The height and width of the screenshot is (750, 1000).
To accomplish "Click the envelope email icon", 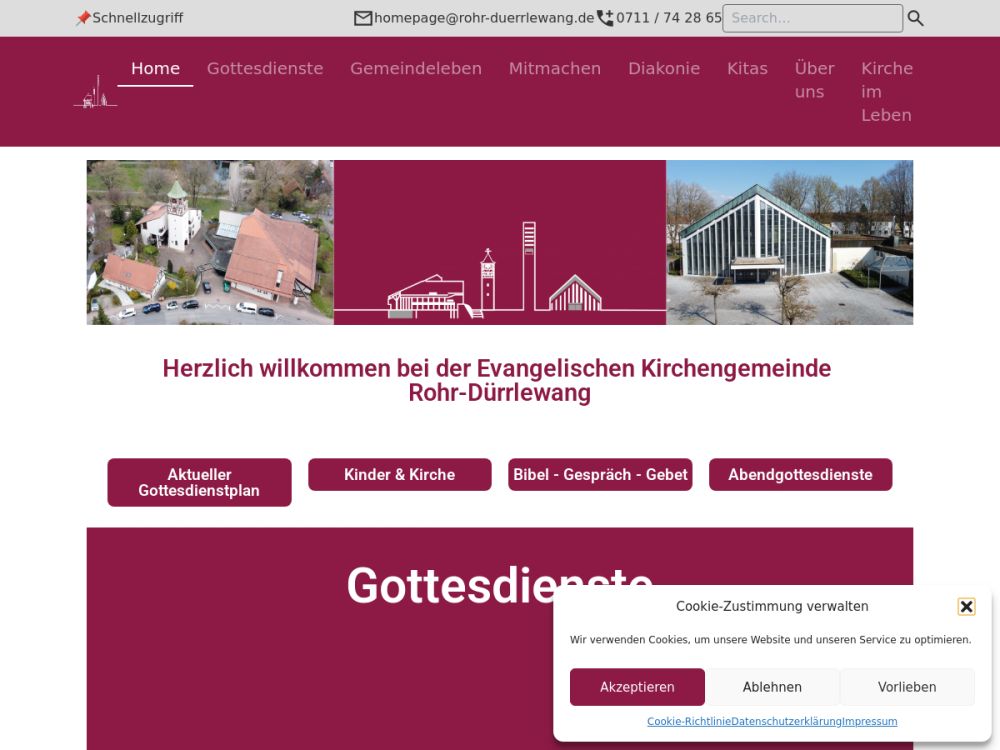I will 363,18.
